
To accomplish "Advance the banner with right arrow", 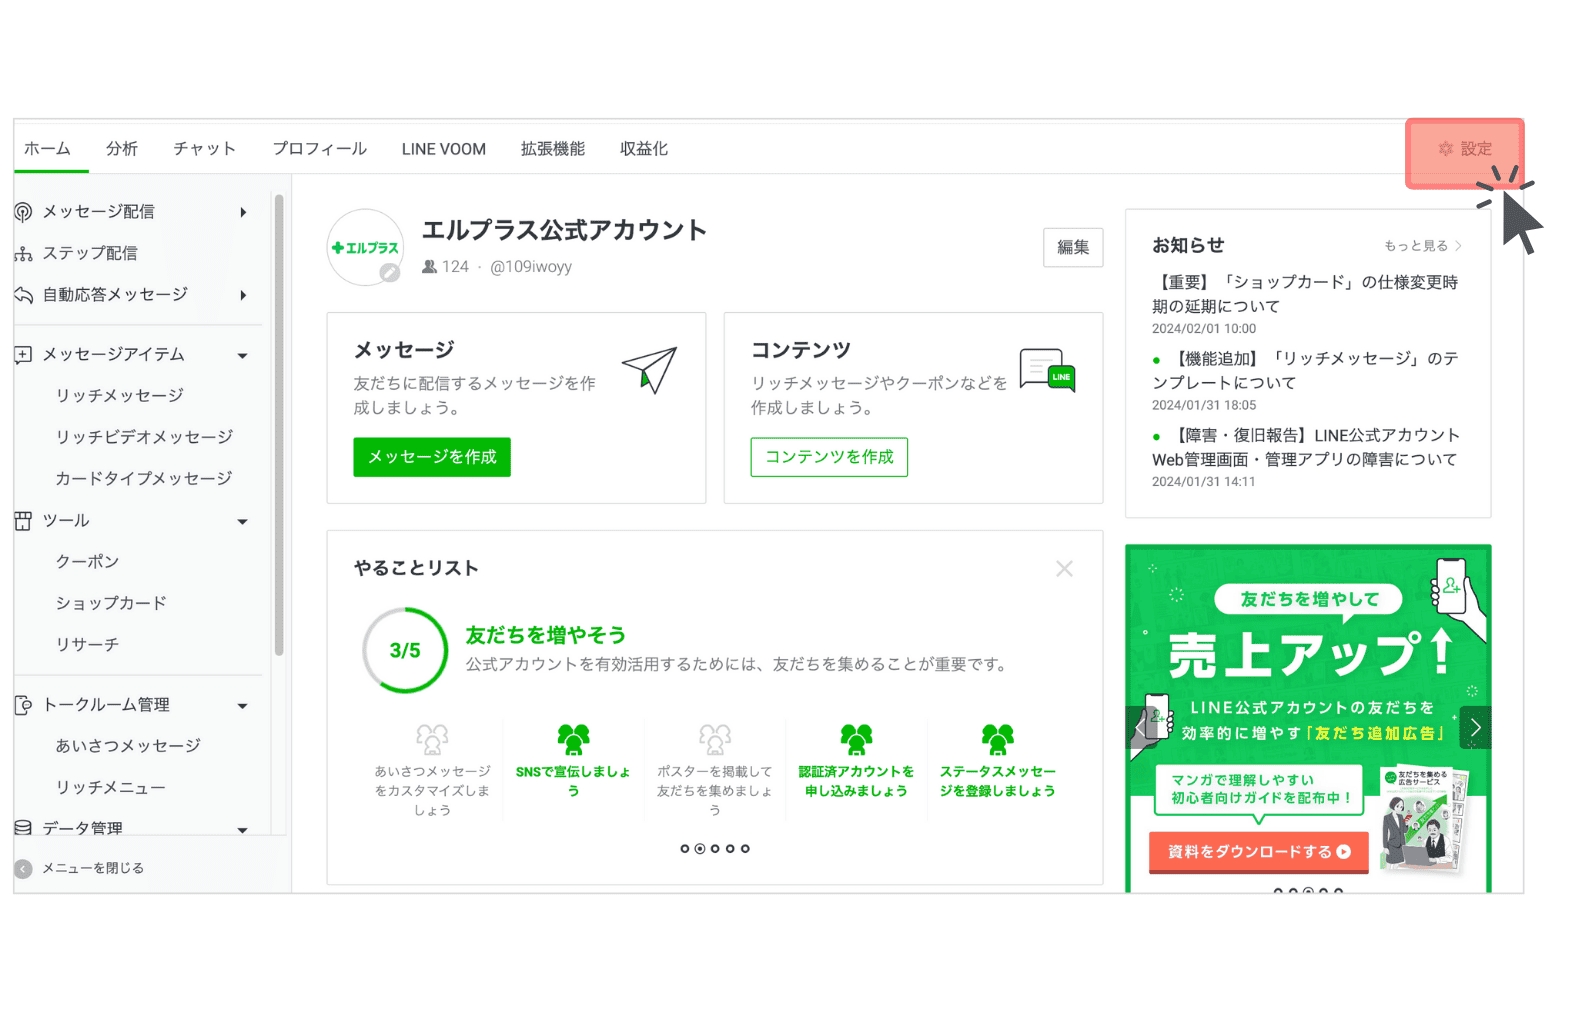I will 1476,728.
